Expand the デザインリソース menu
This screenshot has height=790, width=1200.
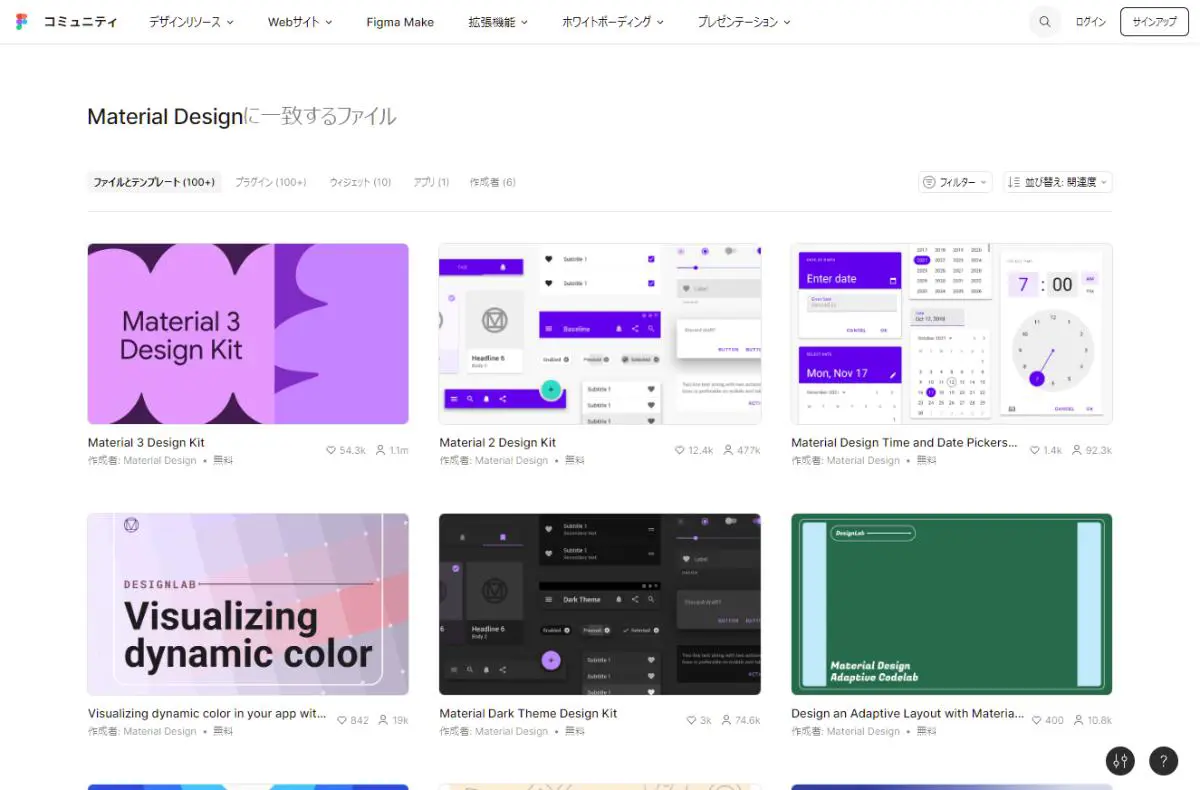click(191, 21)
